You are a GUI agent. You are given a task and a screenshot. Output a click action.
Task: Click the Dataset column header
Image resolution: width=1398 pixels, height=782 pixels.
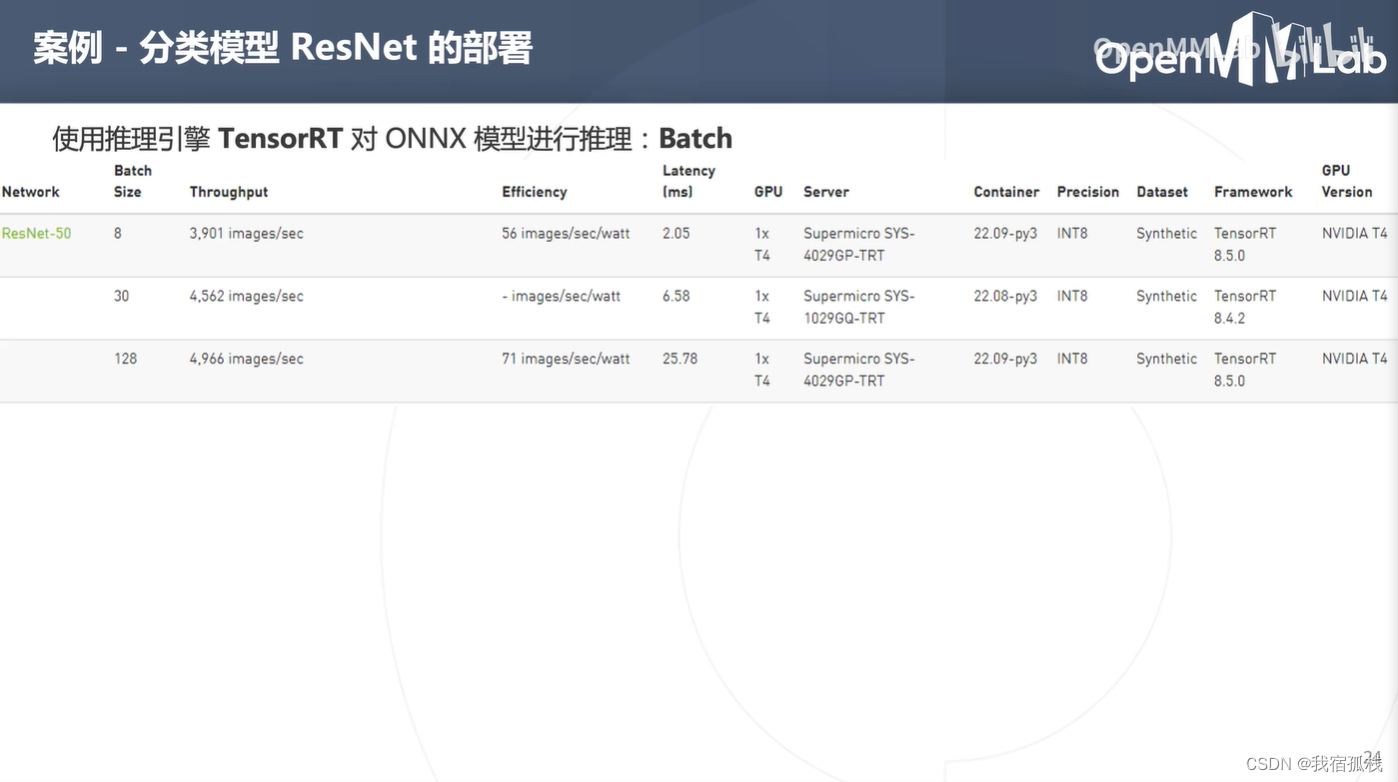(x=1162, y=192)
